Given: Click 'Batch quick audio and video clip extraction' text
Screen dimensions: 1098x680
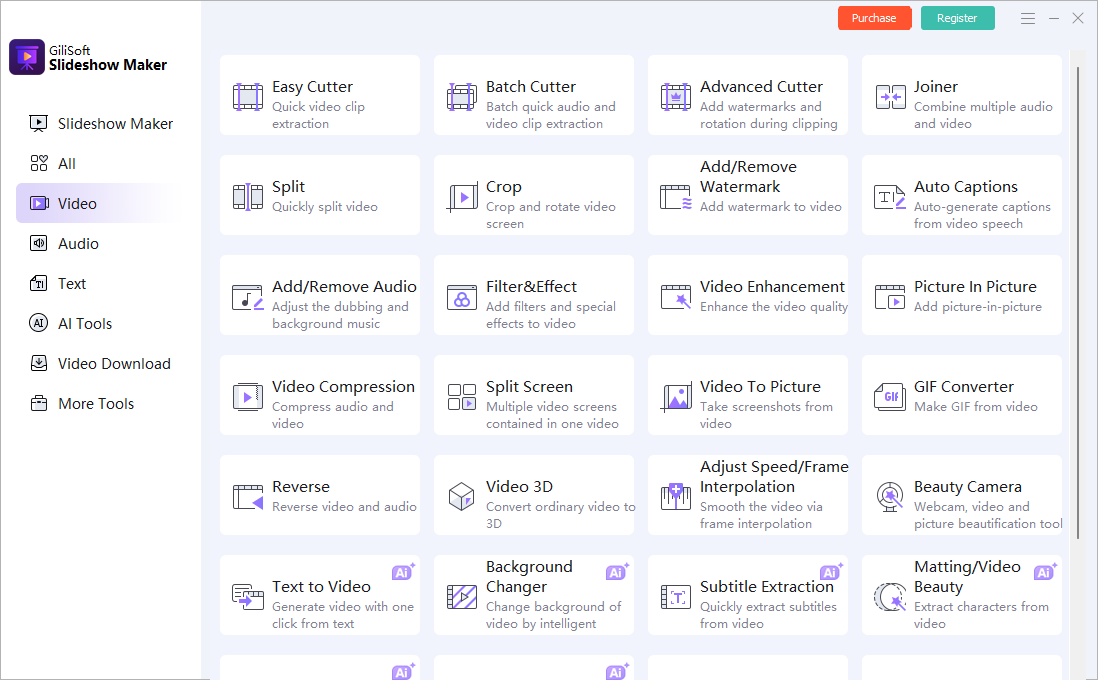Looking at the screenshot, I should pos(550,115).
